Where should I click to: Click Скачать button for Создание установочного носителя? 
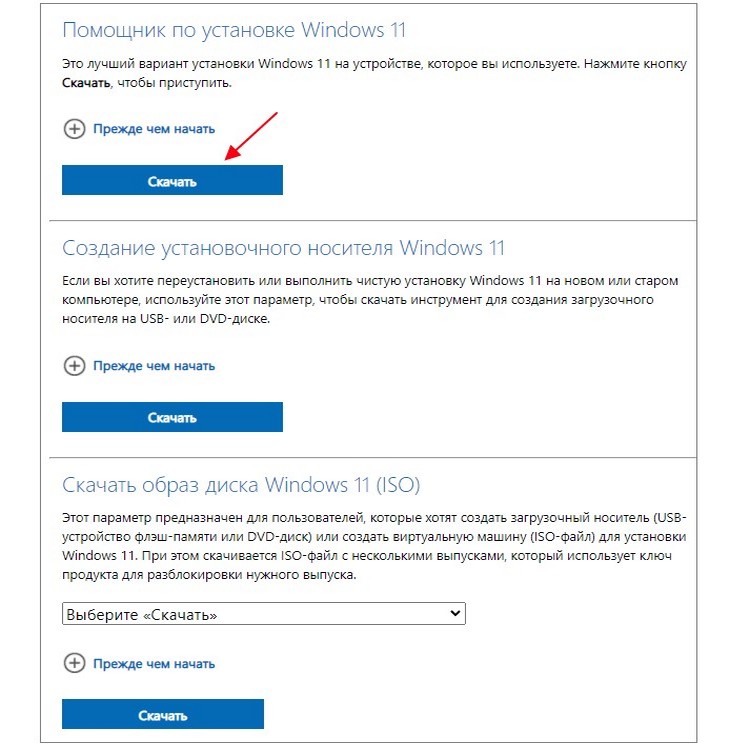coord(172,417)
